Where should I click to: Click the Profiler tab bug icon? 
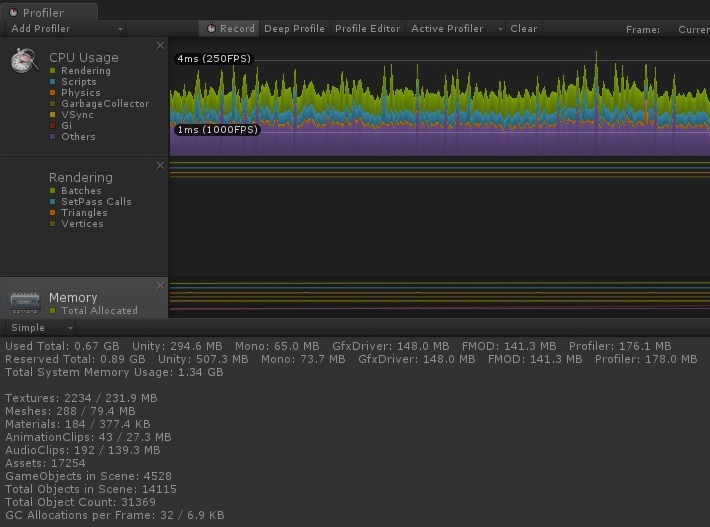tap(14, 12)
